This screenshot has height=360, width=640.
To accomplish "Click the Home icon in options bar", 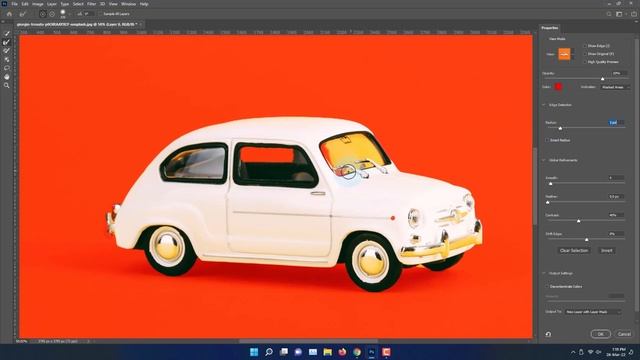I will (9, 14).
